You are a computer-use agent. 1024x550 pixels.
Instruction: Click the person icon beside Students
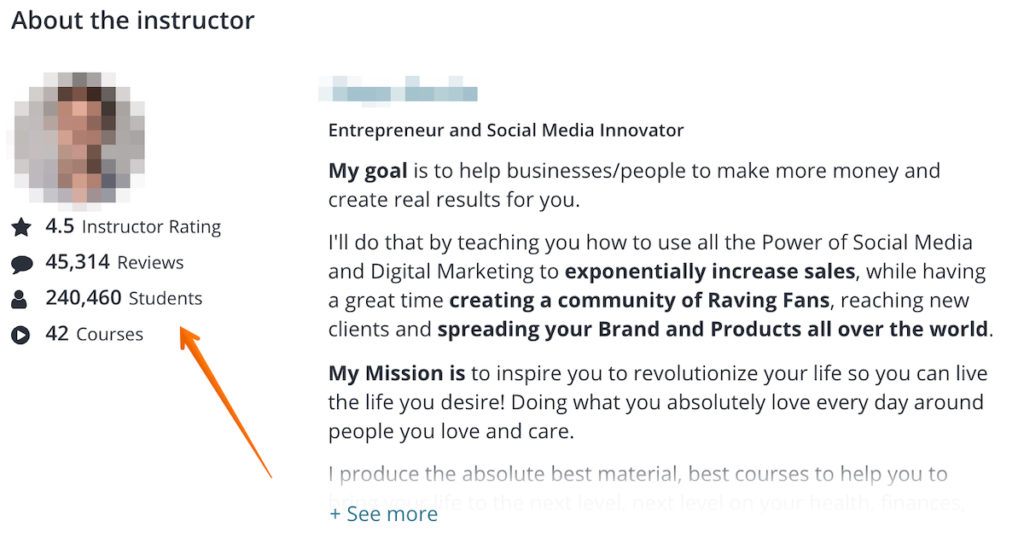click(20, 299)
